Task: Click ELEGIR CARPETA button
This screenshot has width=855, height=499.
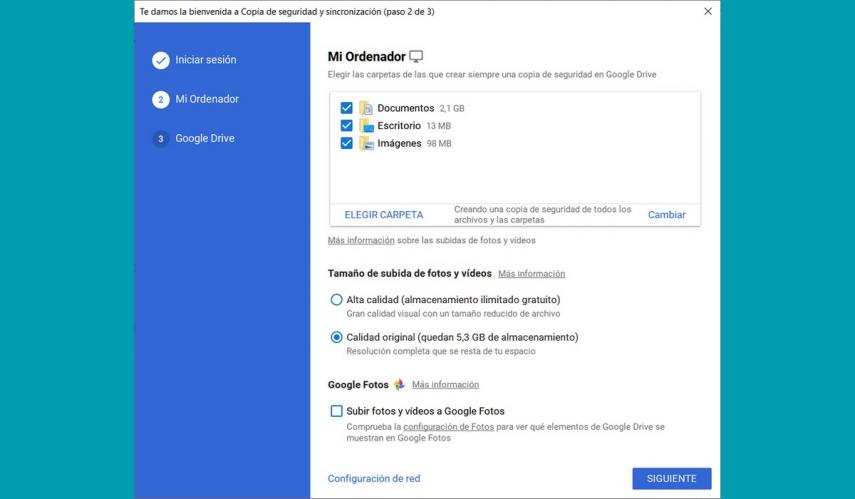Action: click(x=384, y=215)
